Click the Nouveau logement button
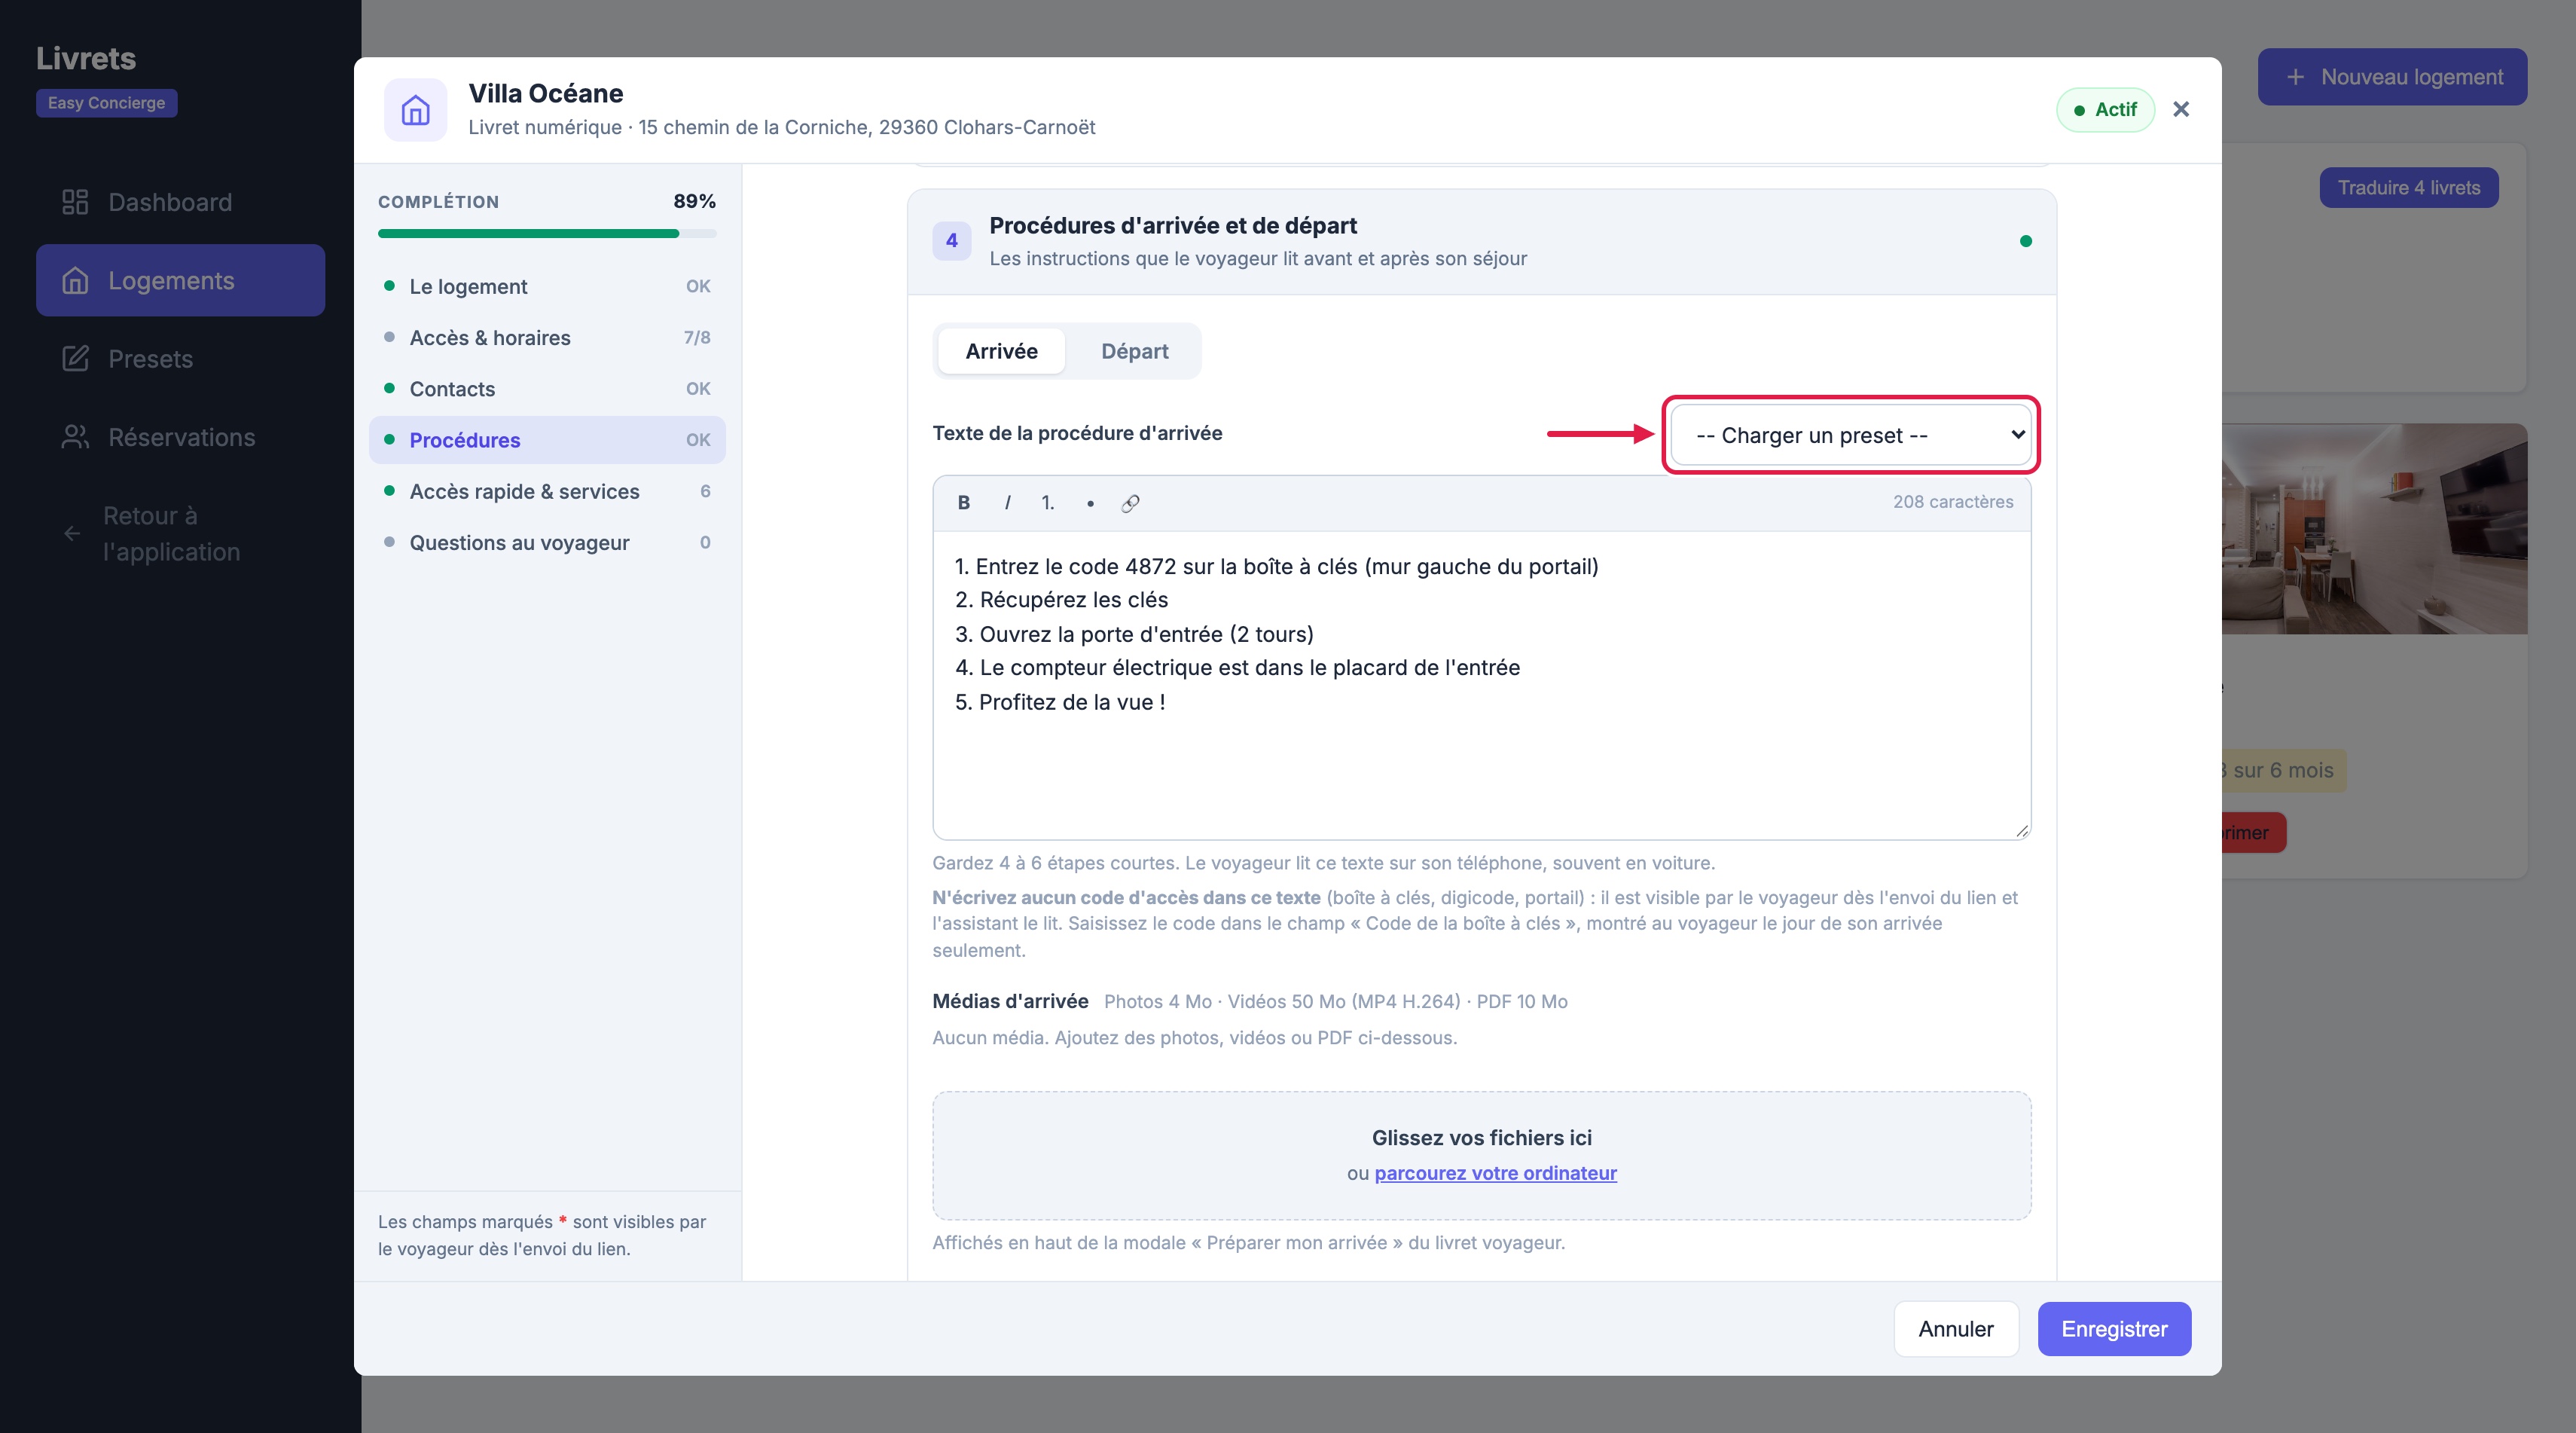Viewport: 2576px width, 1433px height. tap(2392, 77)
